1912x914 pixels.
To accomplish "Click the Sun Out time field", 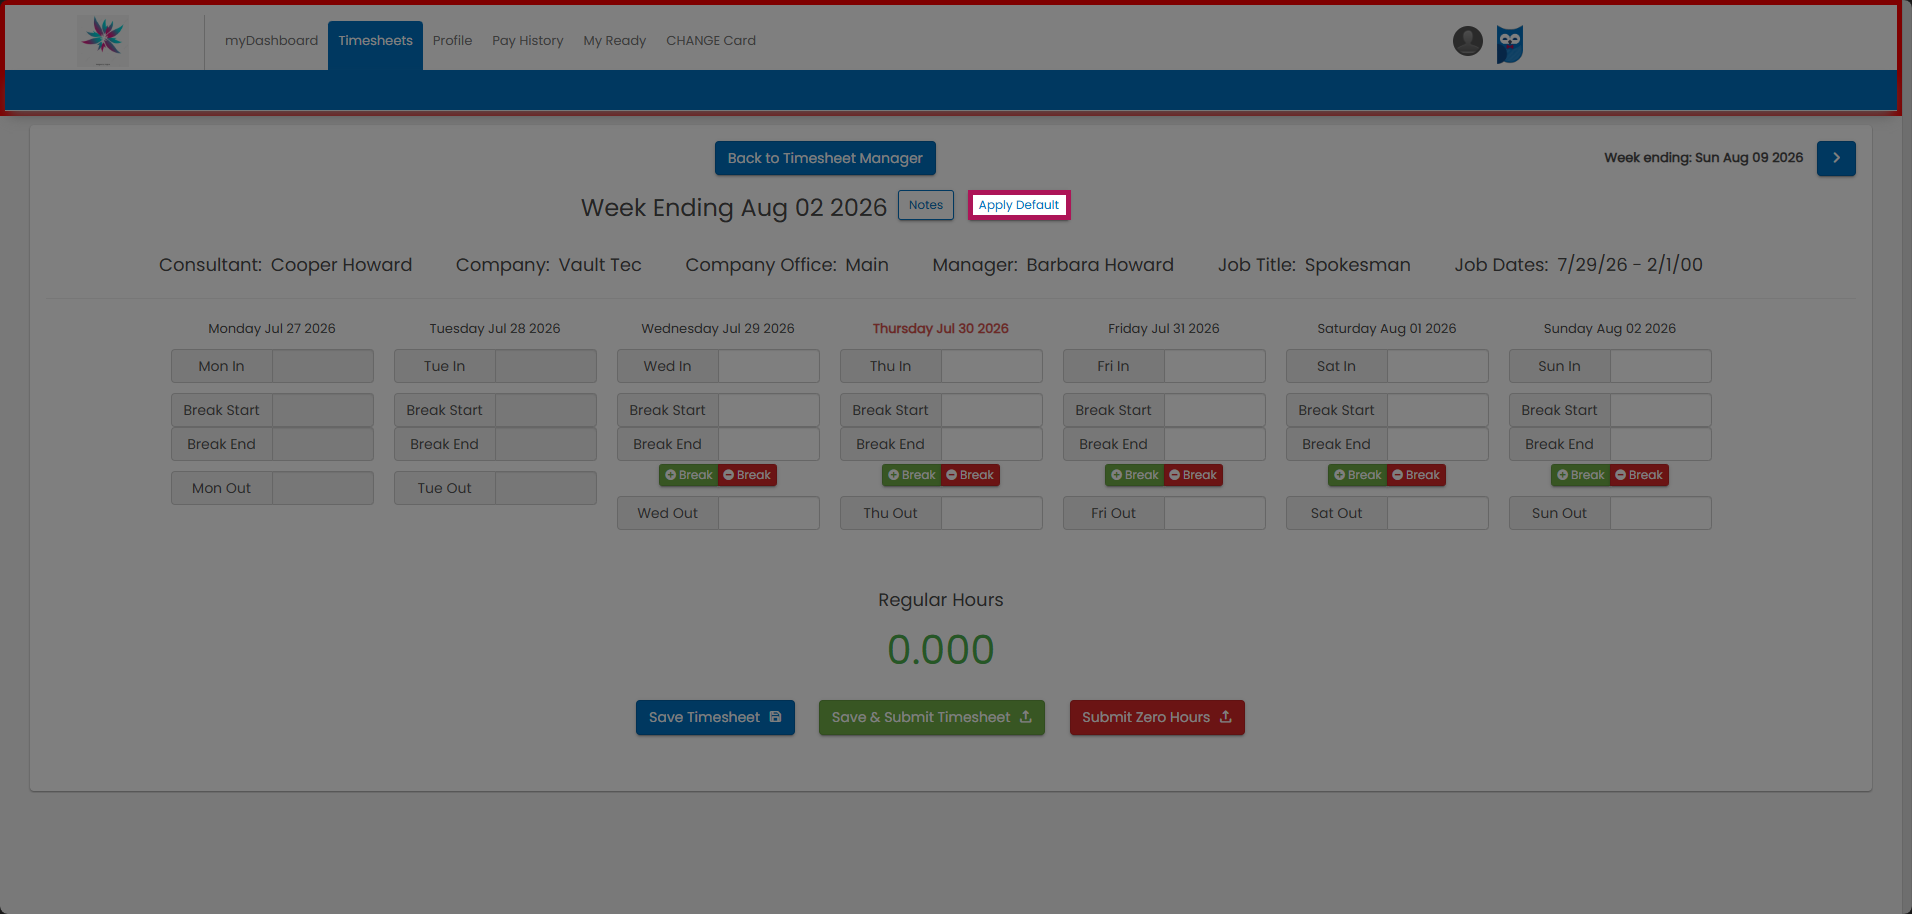I will click(1661, 513).
